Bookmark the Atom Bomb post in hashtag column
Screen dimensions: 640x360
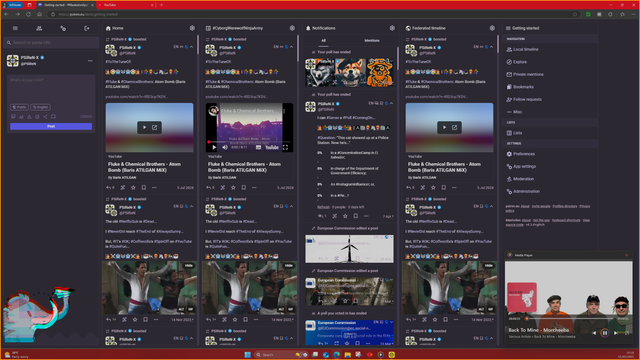point(244,188)
